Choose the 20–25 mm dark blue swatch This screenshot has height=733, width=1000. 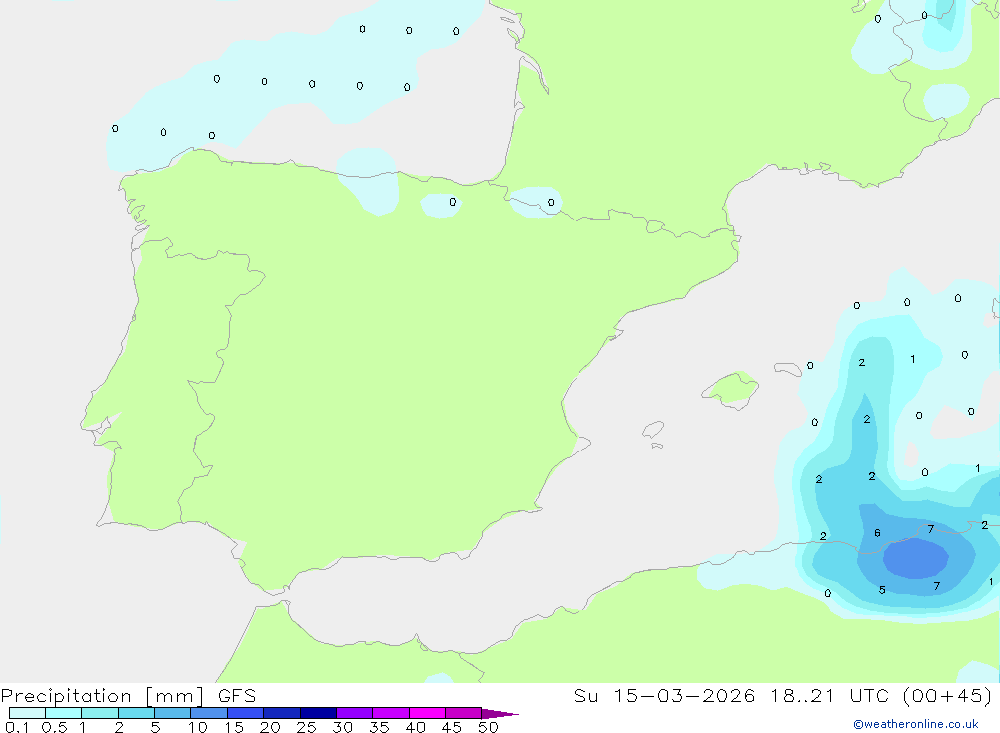(282, 713)
